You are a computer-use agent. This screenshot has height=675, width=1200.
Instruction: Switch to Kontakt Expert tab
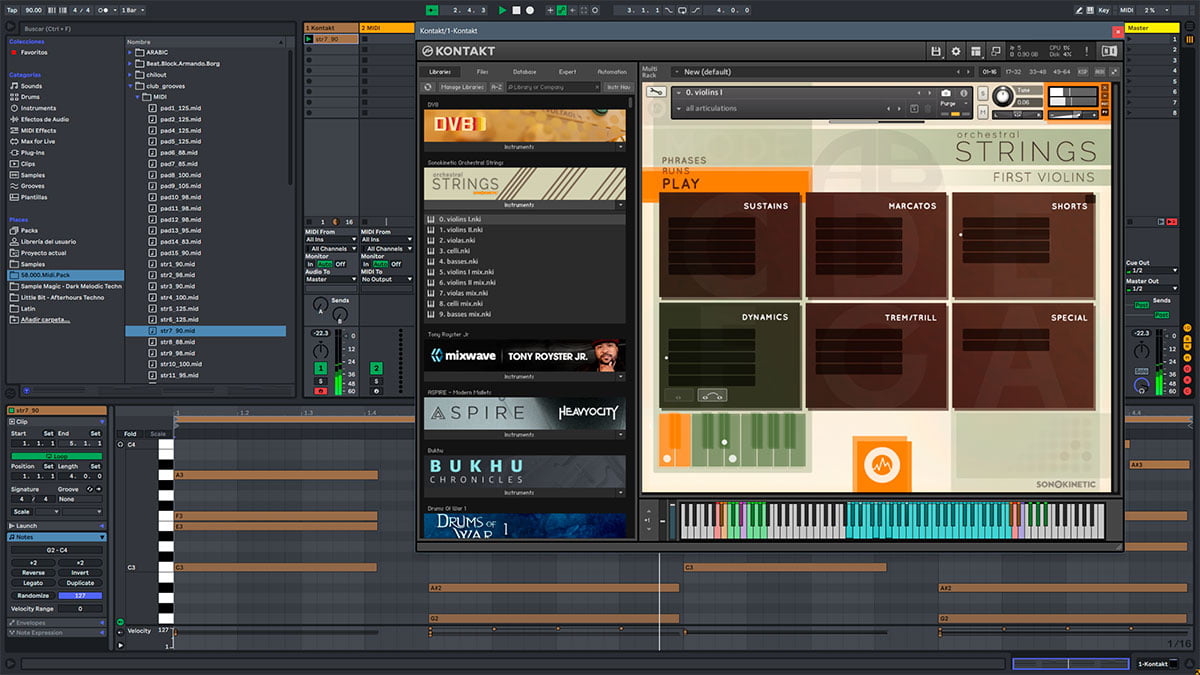tap(568, 72)
